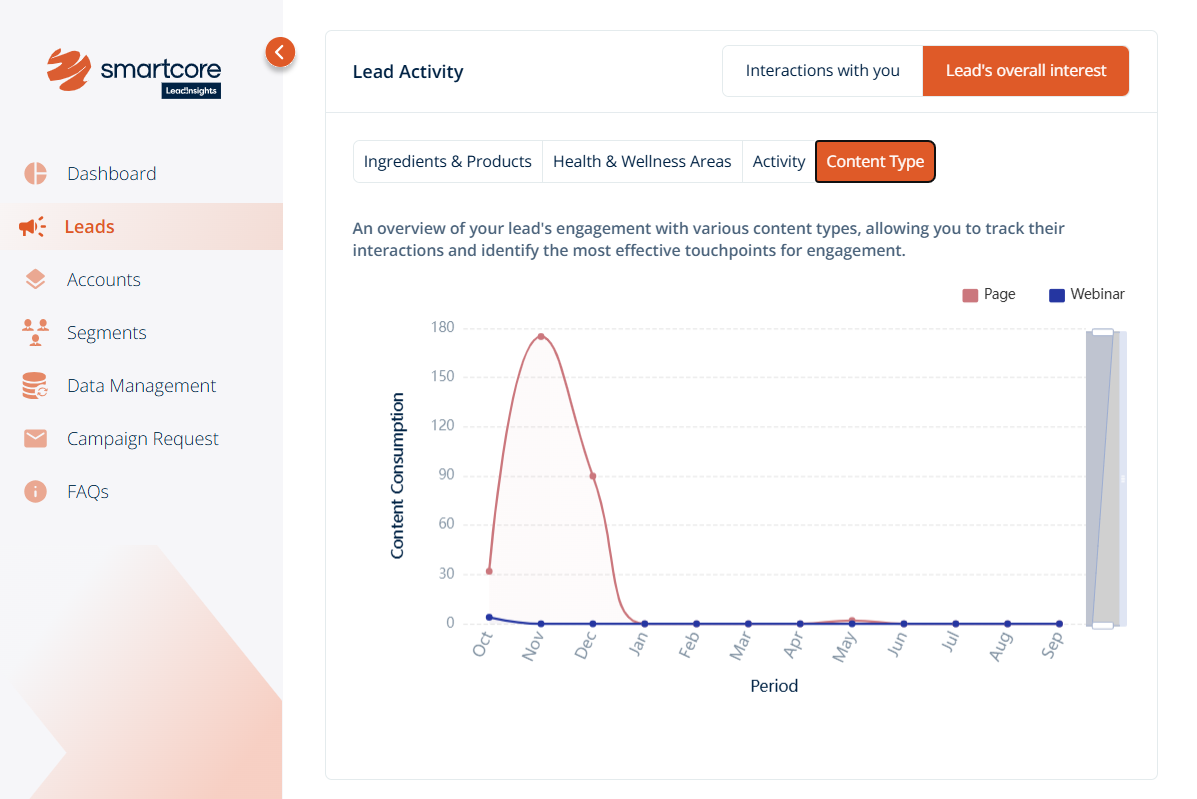This screenshot has height=799, width=1197.
Task: Open the Health & Wellness Areas tab
Action: 641,162
